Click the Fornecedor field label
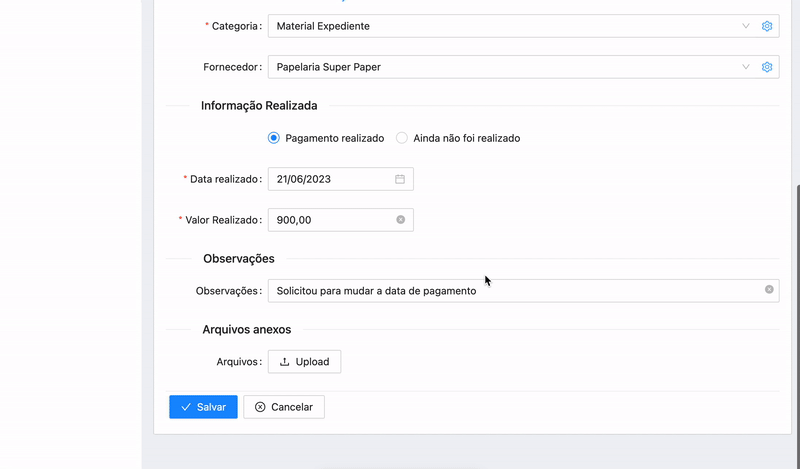800x469 pixels. point(232,67)
